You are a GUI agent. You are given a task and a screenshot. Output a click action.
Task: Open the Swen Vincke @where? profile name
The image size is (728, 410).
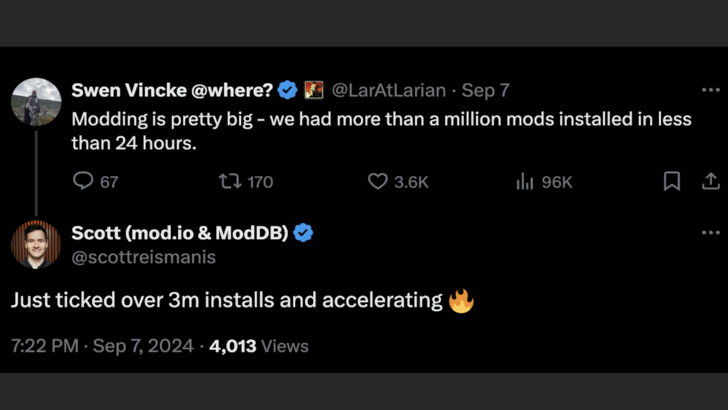click(172, 90)
